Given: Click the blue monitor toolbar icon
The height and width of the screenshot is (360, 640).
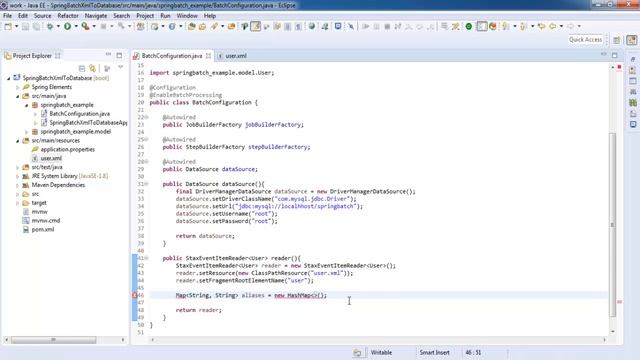Looking at the screenshot, I should tap(338, 27).
